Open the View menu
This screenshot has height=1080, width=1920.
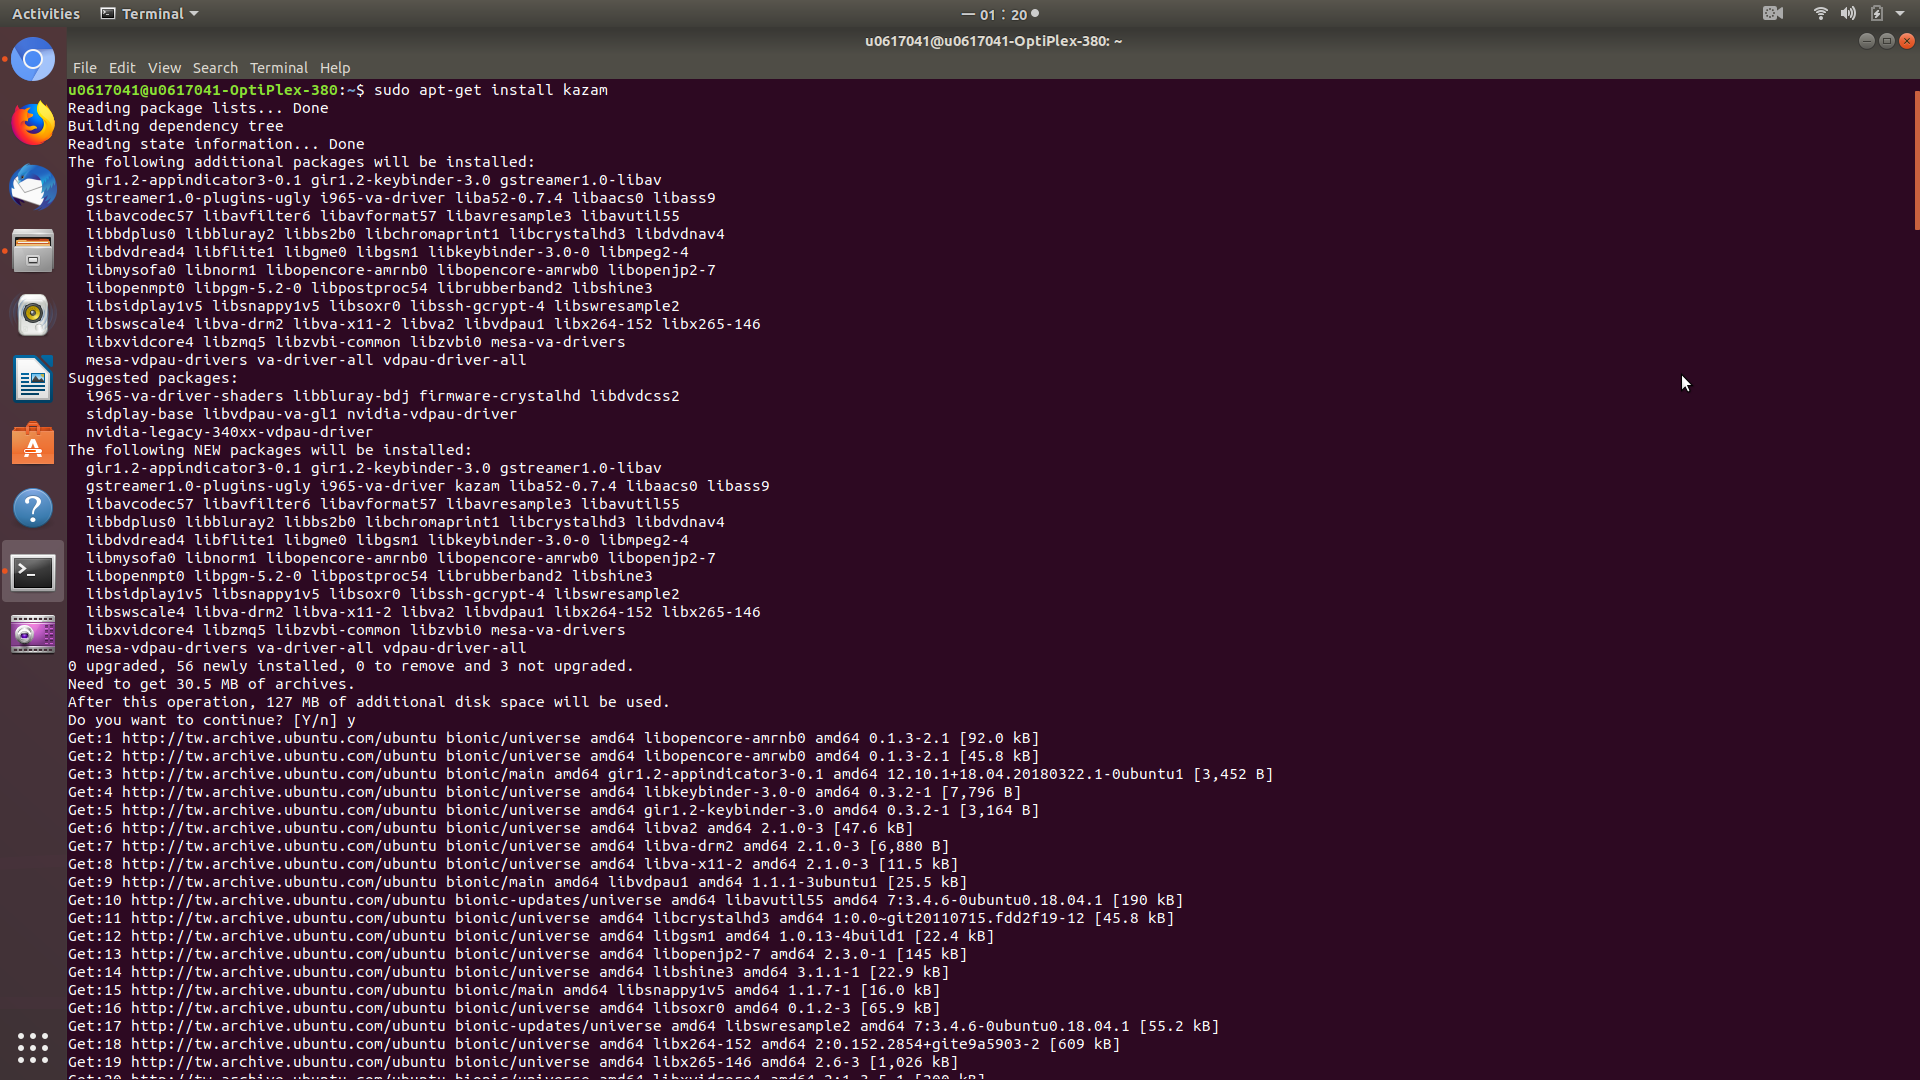(164, 68)
